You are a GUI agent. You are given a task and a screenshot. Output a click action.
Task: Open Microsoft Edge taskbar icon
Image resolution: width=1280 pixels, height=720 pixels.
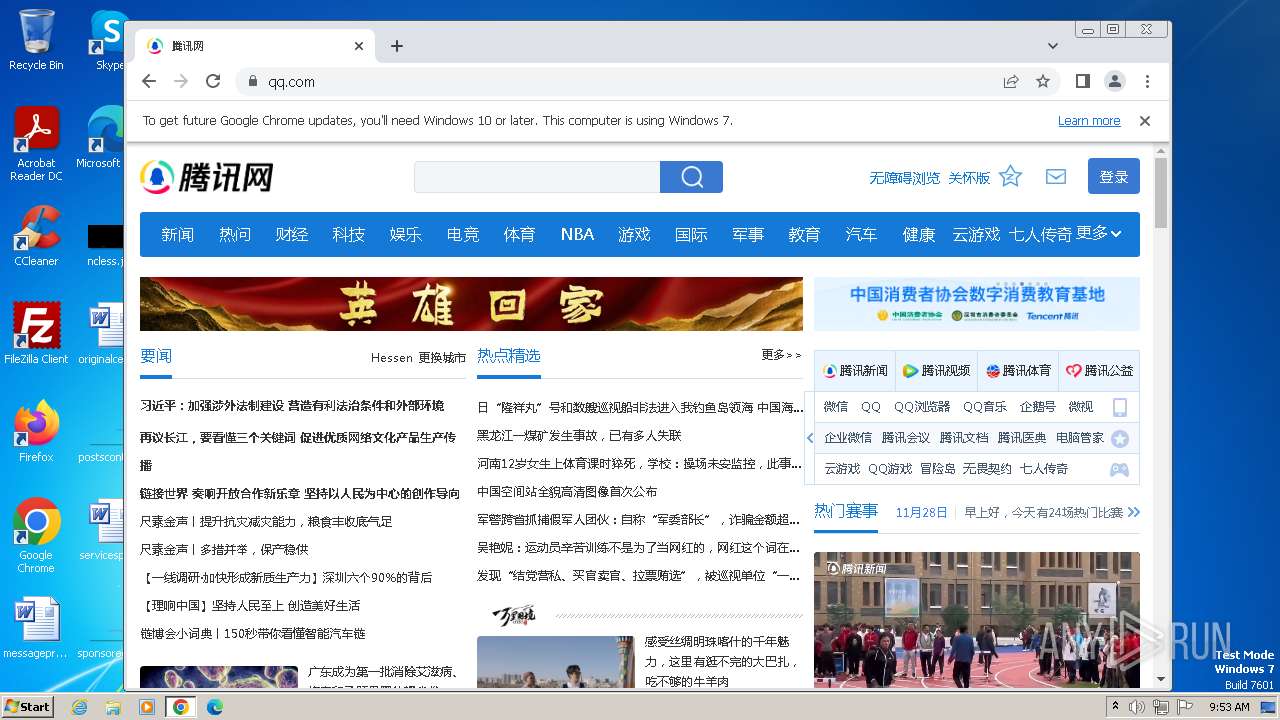[x=214, y=707]
